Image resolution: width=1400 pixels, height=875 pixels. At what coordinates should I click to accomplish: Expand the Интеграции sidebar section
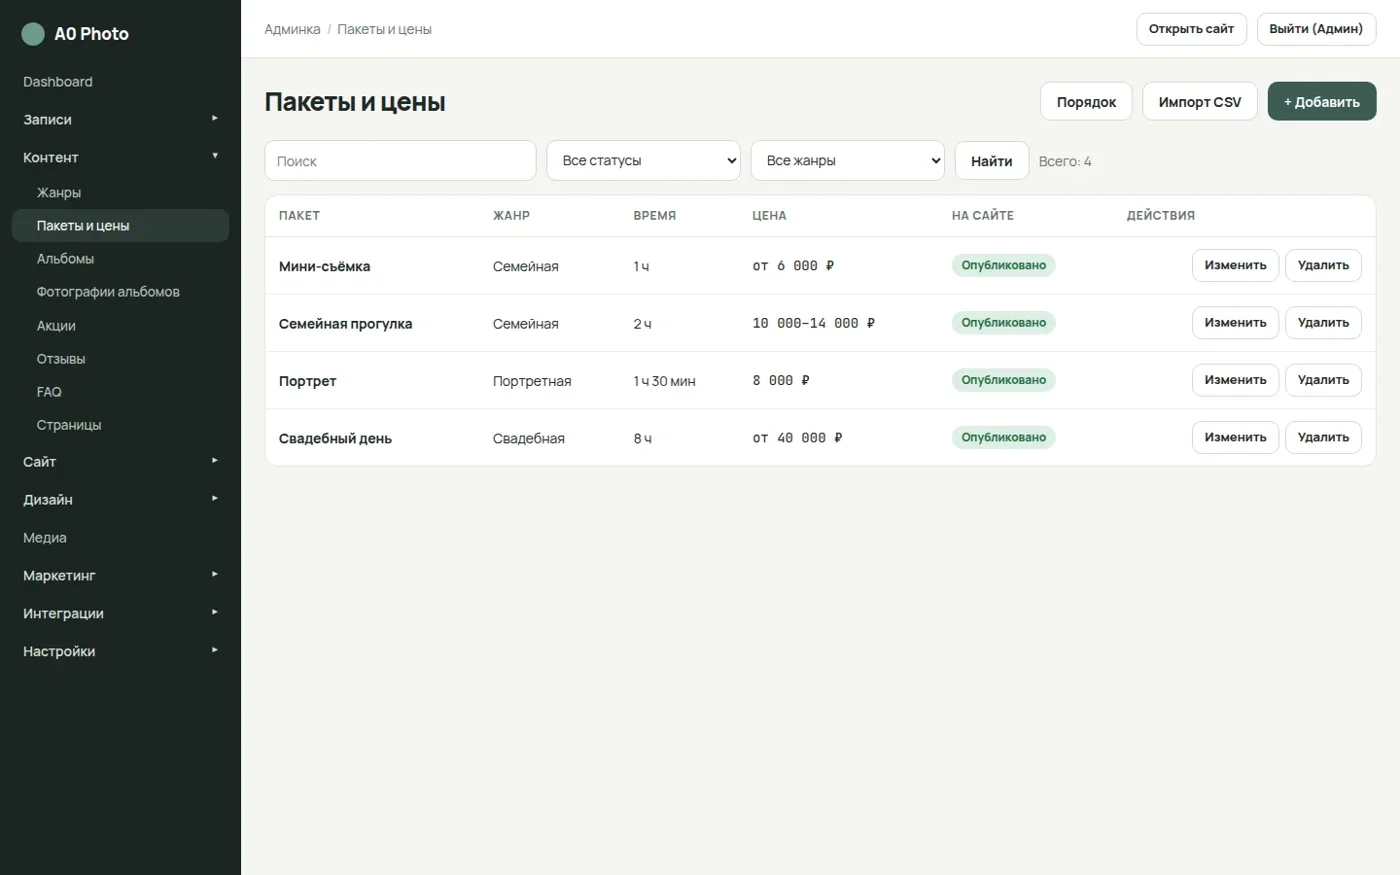coord(120,614)
